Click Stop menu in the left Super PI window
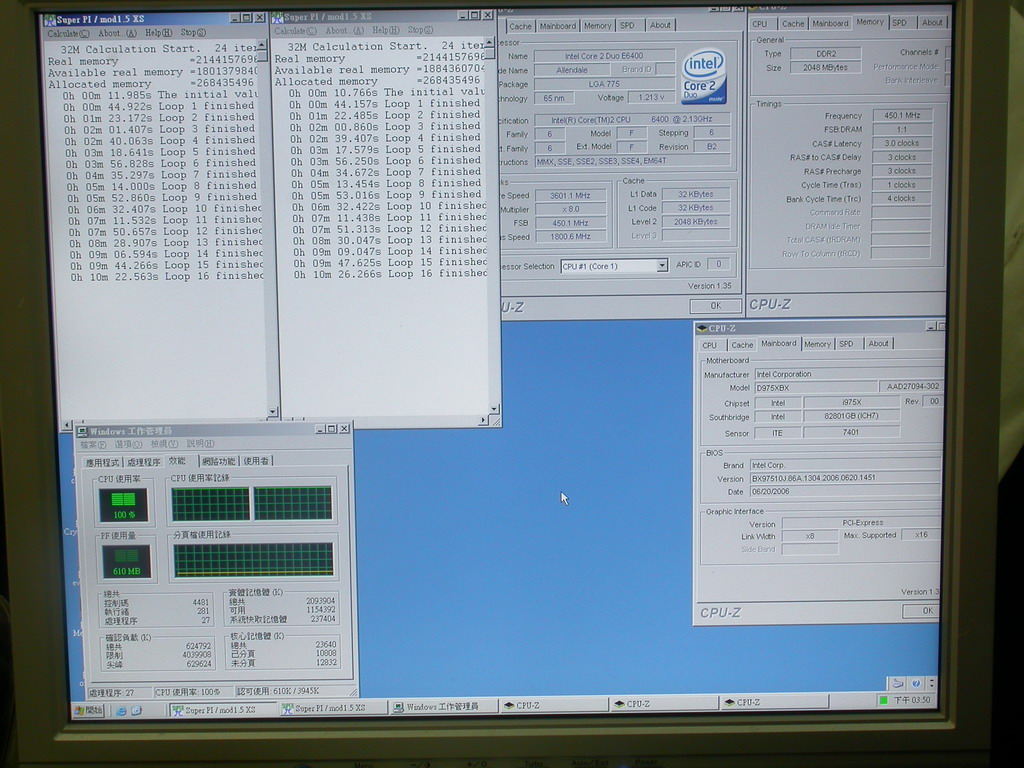Screen dimensions: 1024x768 click(193, 32)
